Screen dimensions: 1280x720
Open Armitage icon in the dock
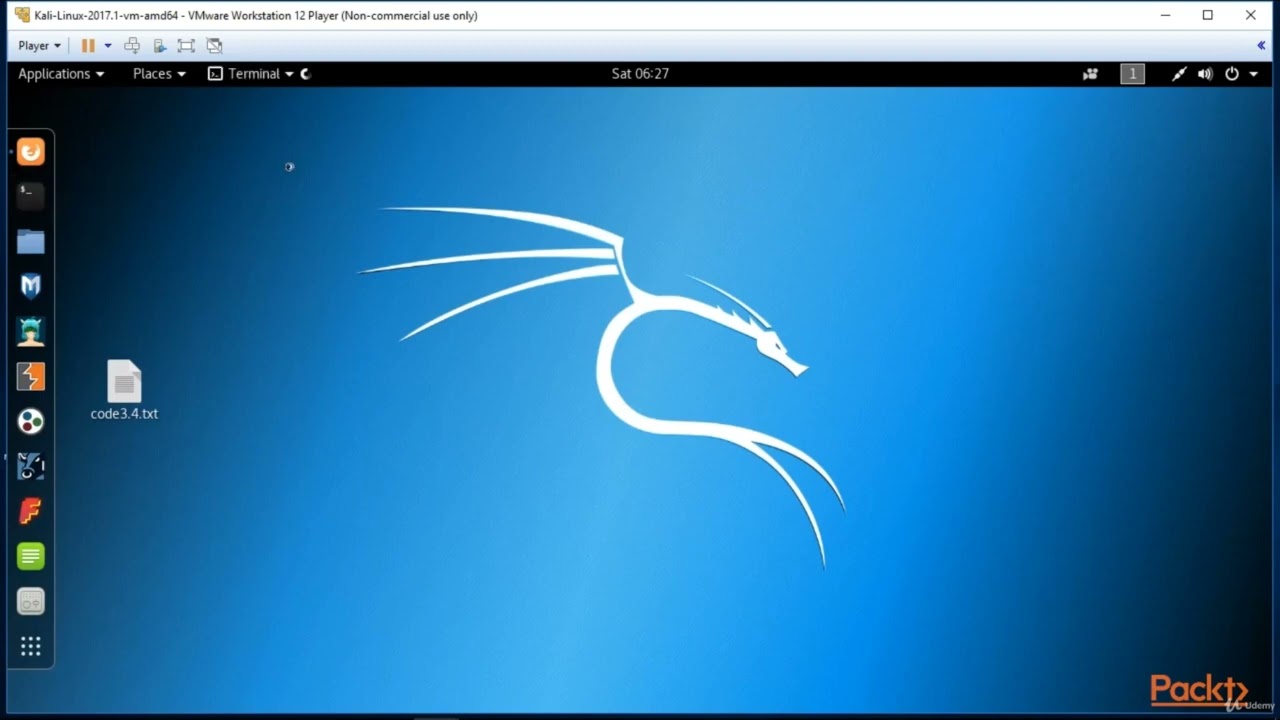[x=31, y=331]
